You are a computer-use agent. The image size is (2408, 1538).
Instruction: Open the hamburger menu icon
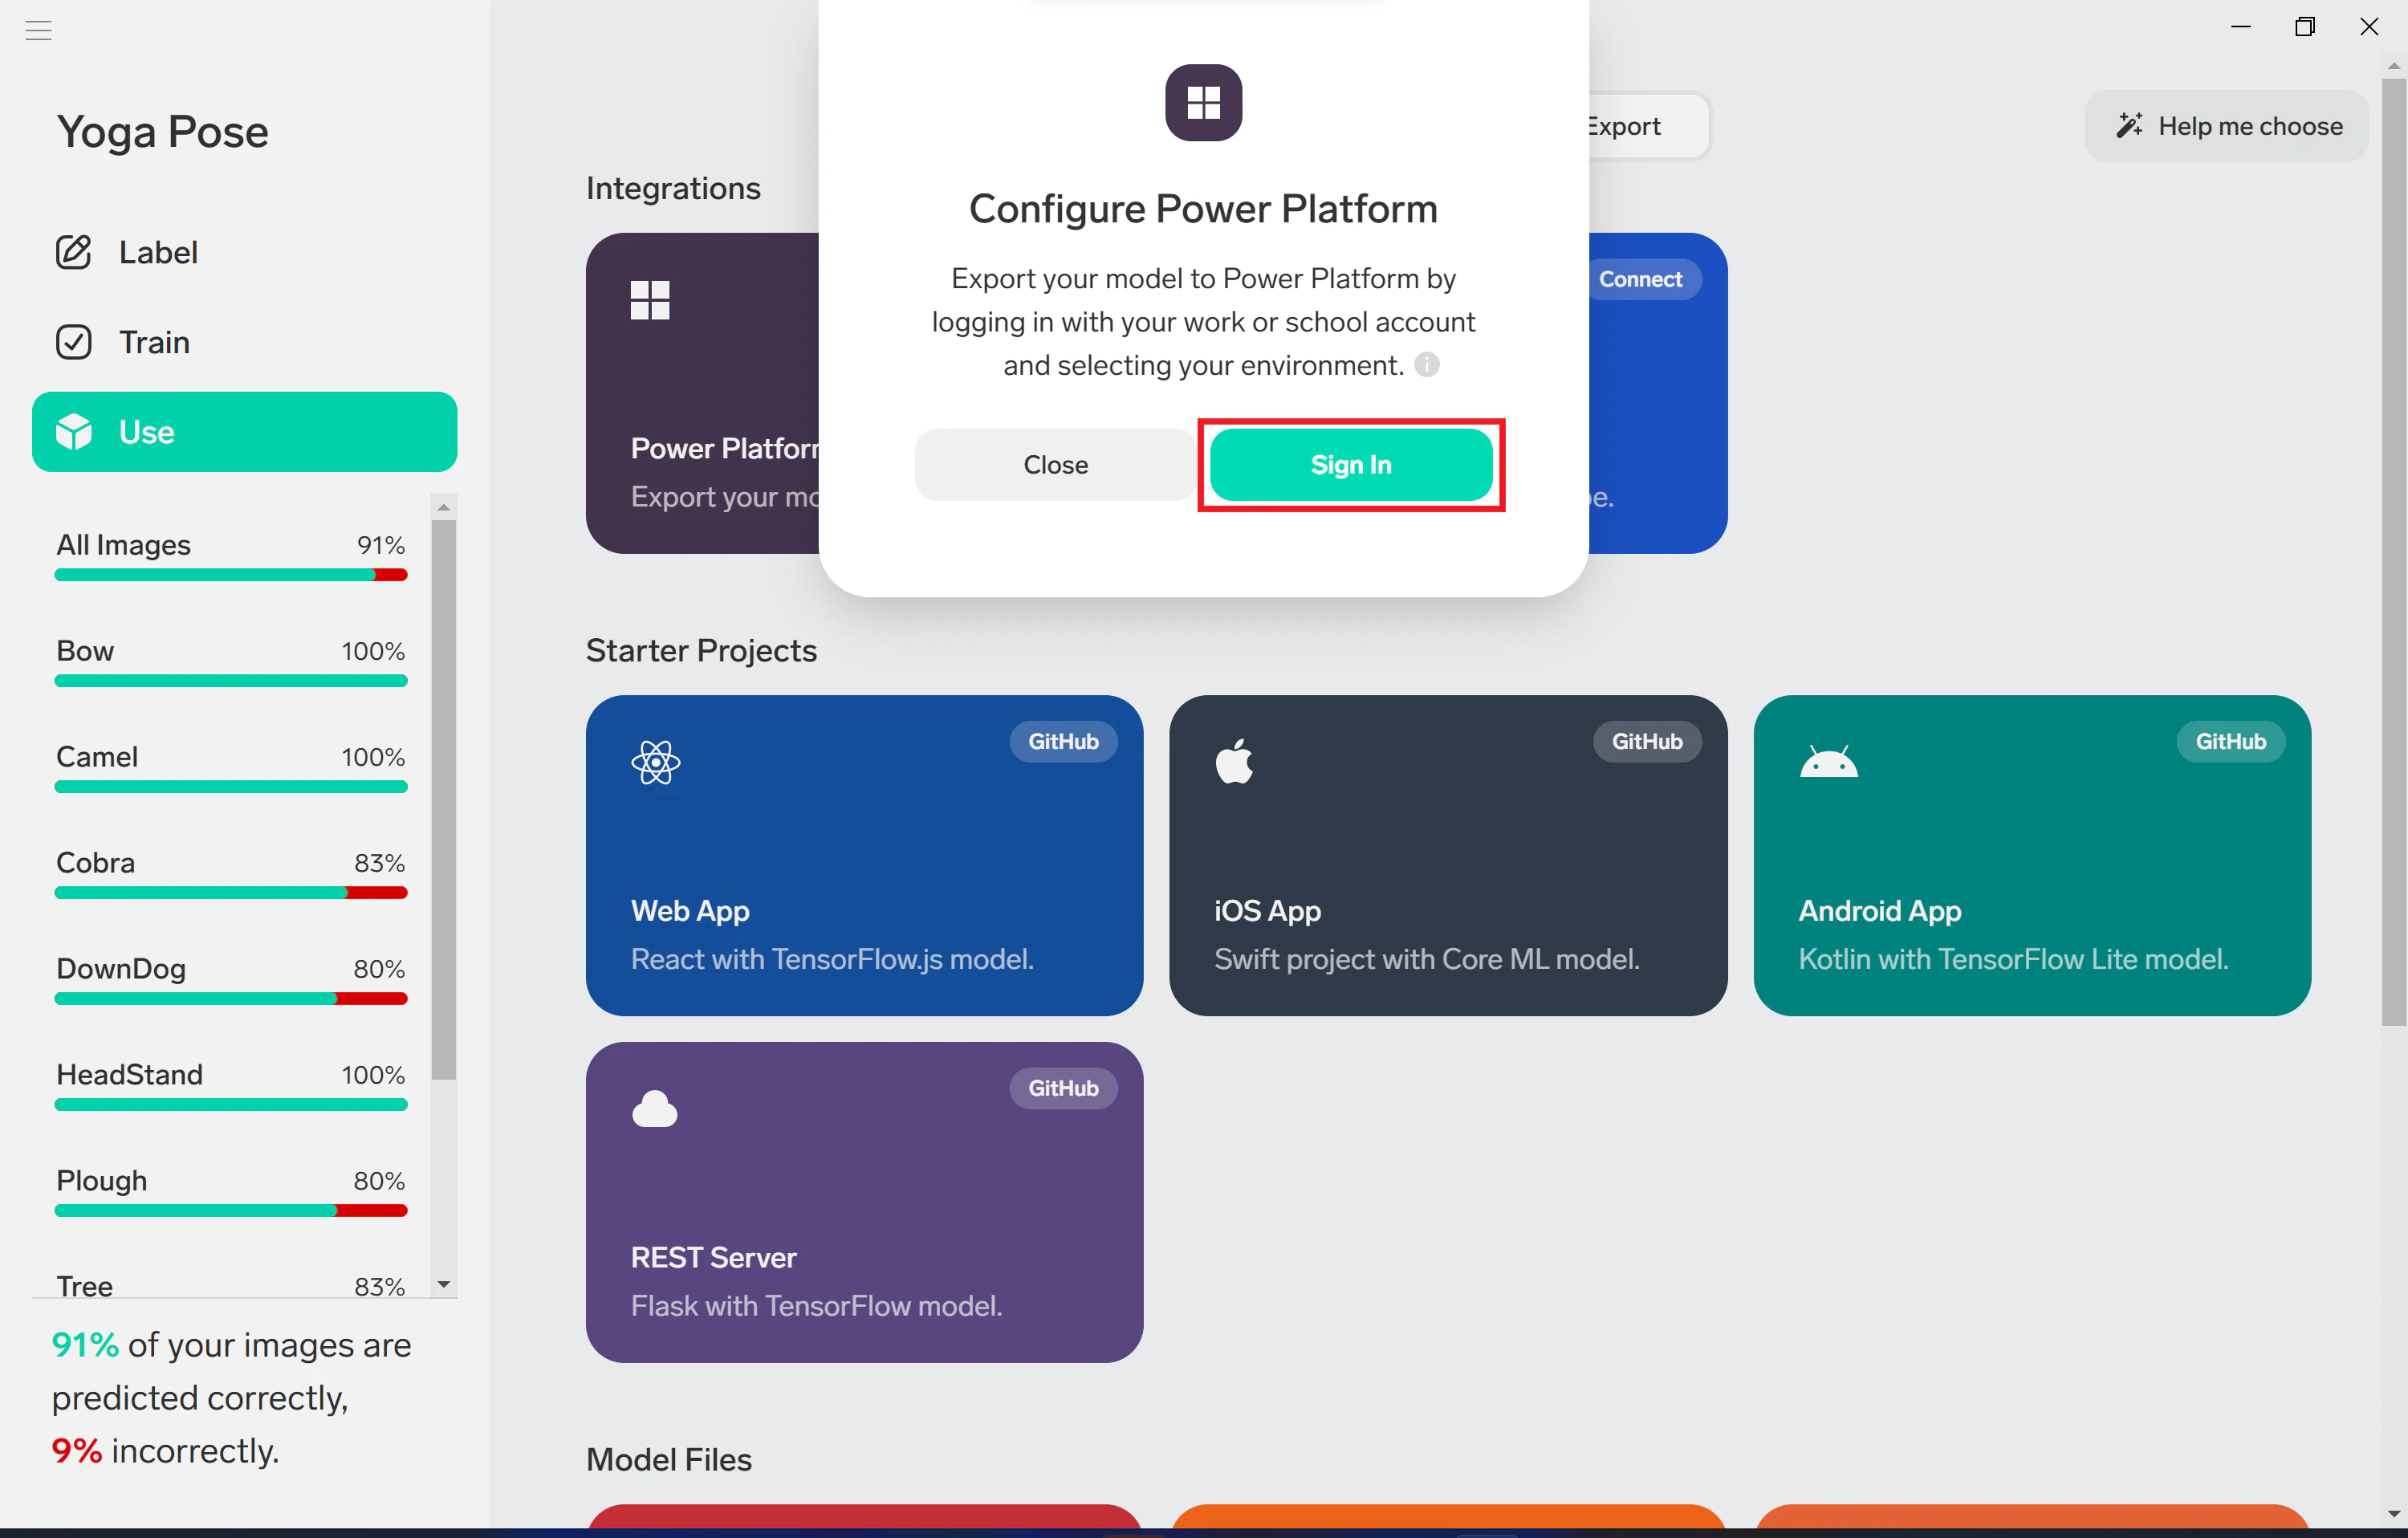(38, 30)
